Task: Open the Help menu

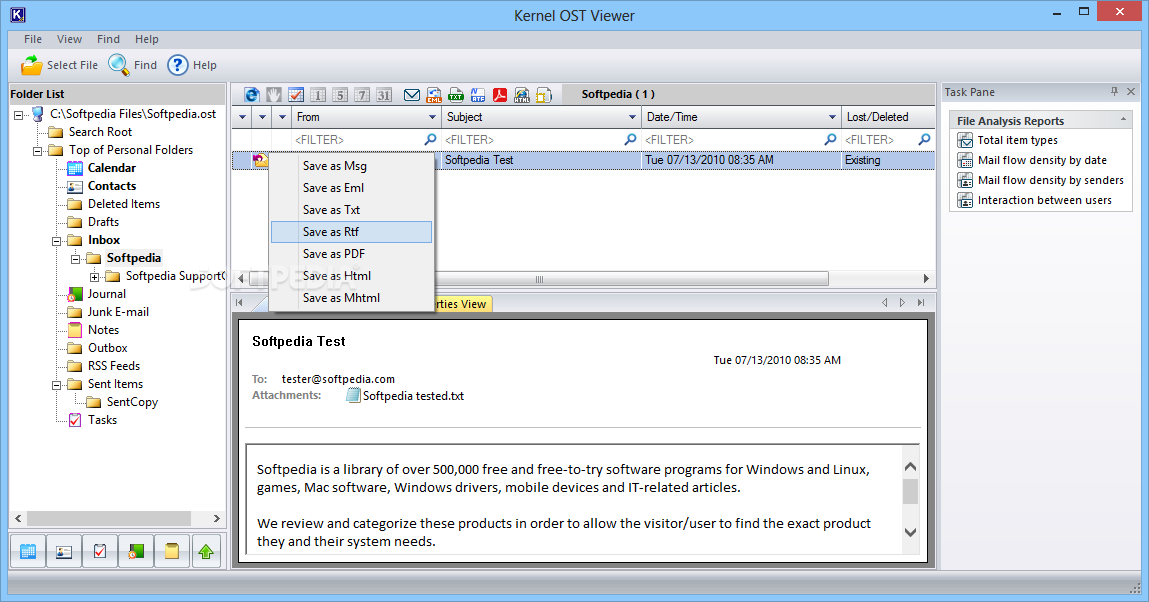Action: click(x=147, y=40)
